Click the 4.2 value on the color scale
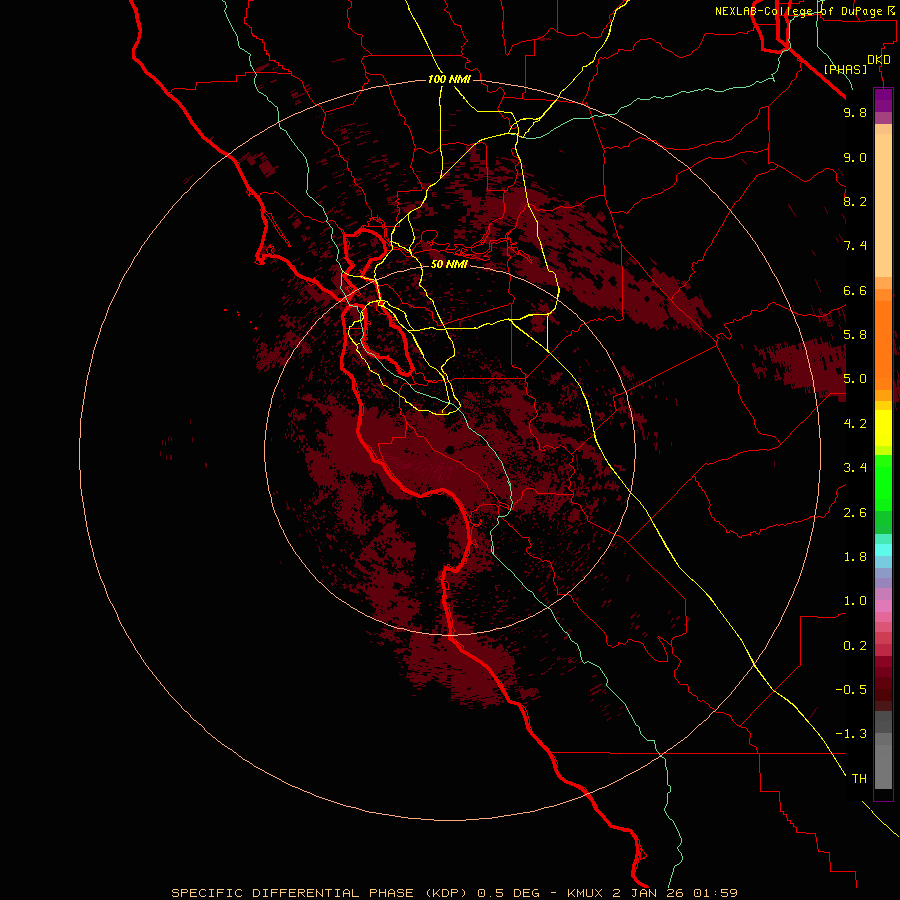Screen dimensions: 900x900 [855, 424]
